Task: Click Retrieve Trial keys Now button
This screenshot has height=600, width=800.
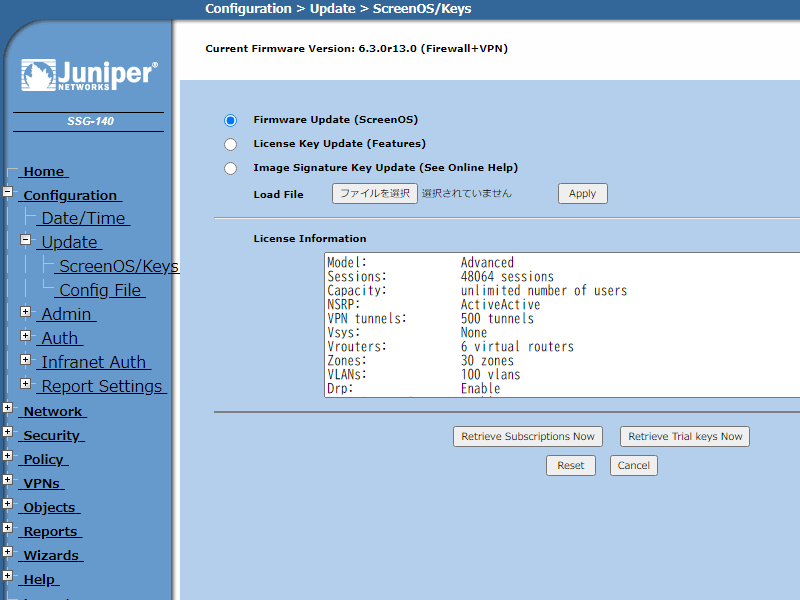Action: click(x=685, y=436)
